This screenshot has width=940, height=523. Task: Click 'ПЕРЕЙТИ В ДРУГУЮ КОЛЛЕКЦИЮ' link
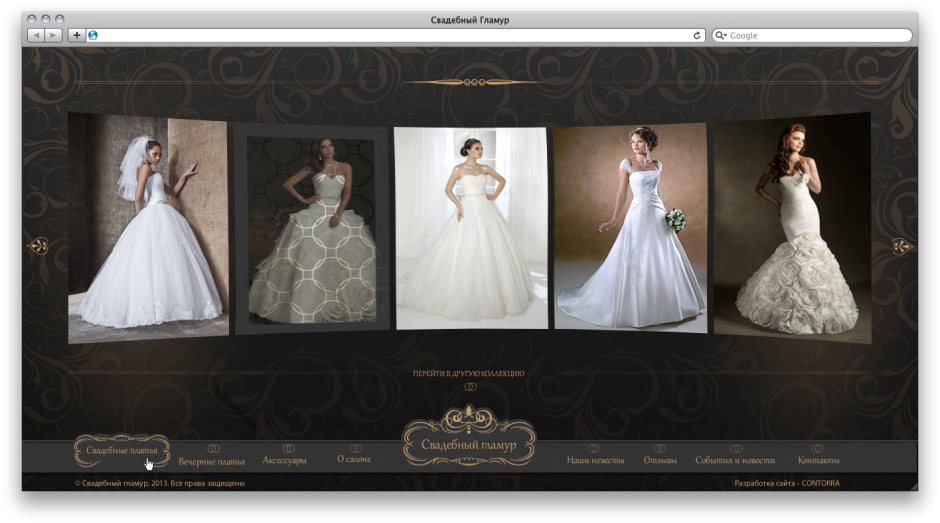[469, 373]
